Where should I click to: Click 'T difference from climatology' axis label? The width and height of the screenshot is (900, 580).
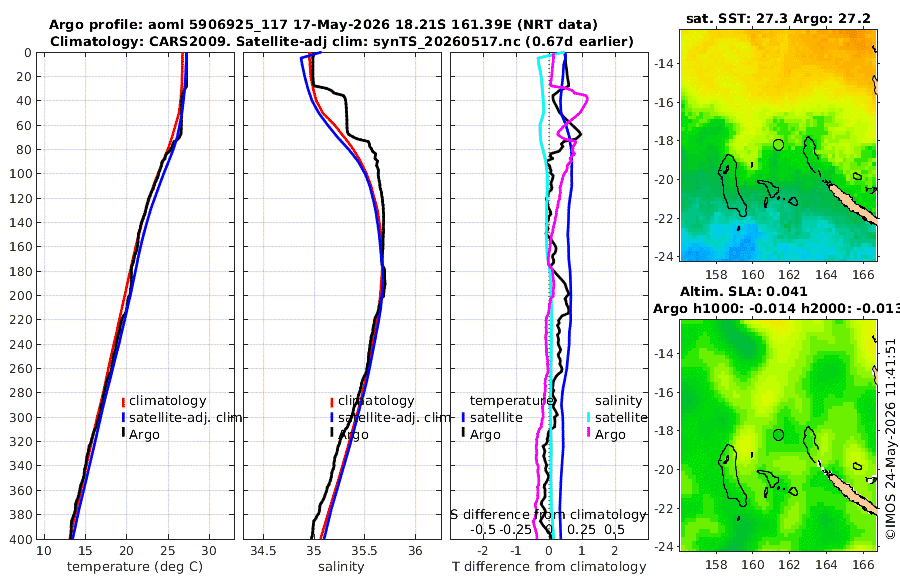click(x=549, y=566)
